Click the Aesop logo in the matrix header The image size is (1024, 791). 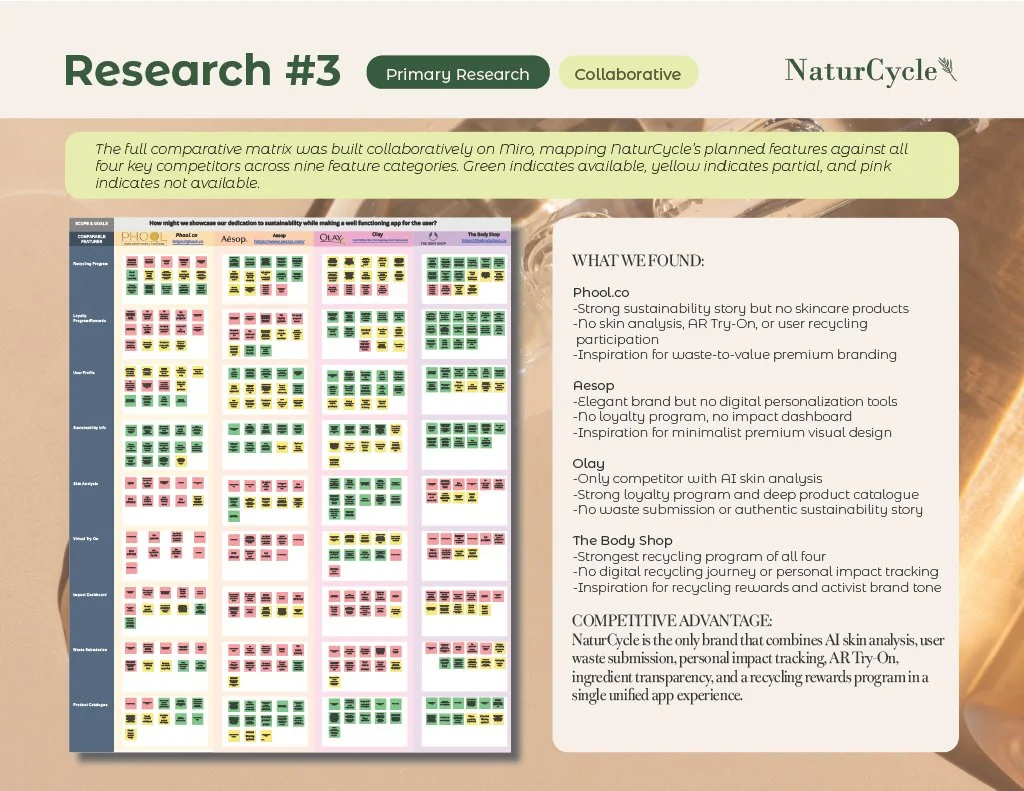(x=233, y=239)
